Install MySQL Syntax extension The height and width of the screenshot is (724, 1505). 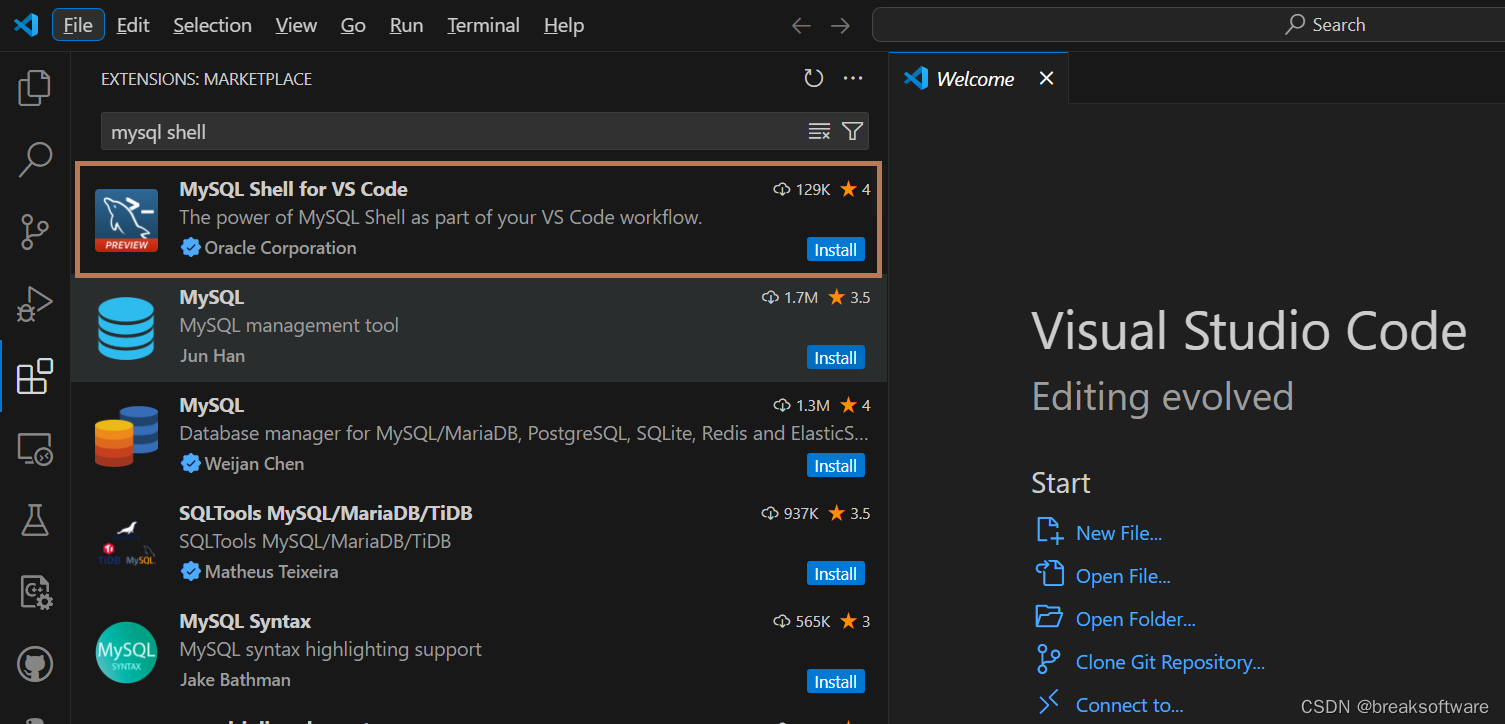[835, 682]
